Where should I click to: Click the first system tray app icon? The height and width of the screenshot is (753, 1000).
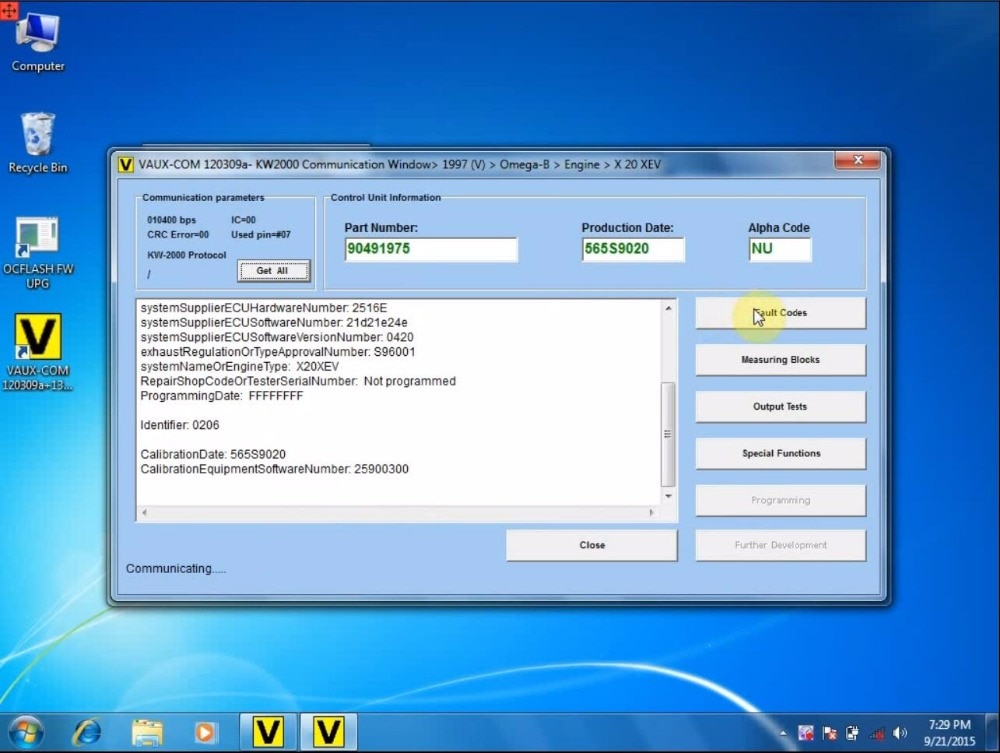[805, 733]
